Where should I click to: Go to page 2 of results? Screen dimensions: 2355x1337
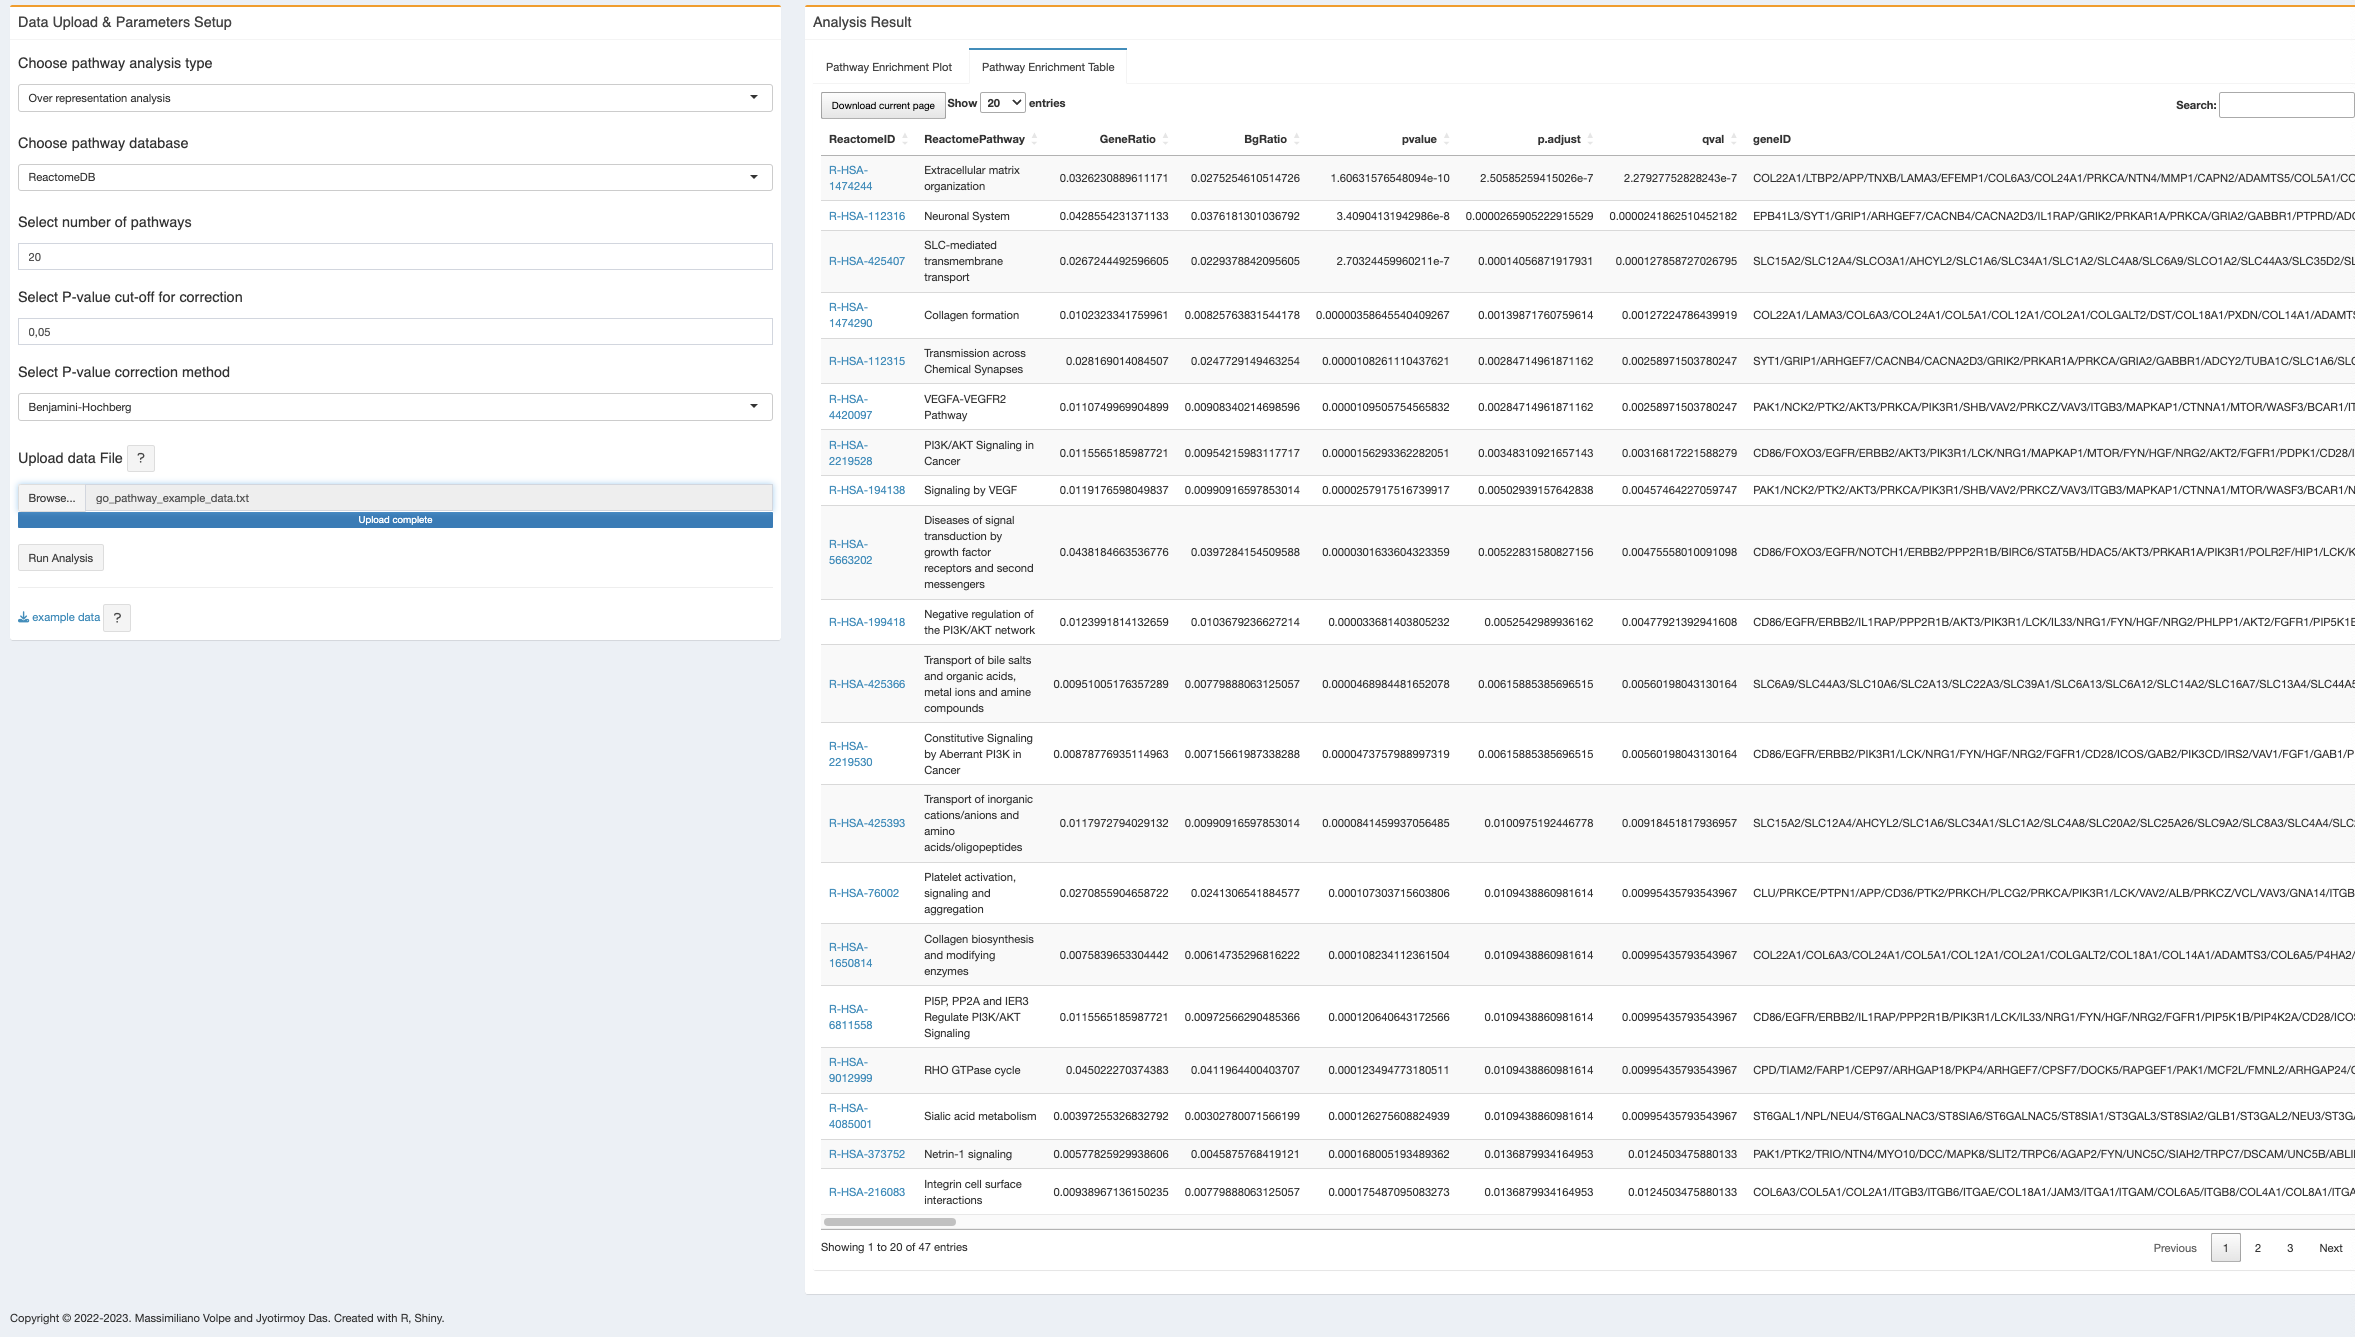tap(2257, 1248)
